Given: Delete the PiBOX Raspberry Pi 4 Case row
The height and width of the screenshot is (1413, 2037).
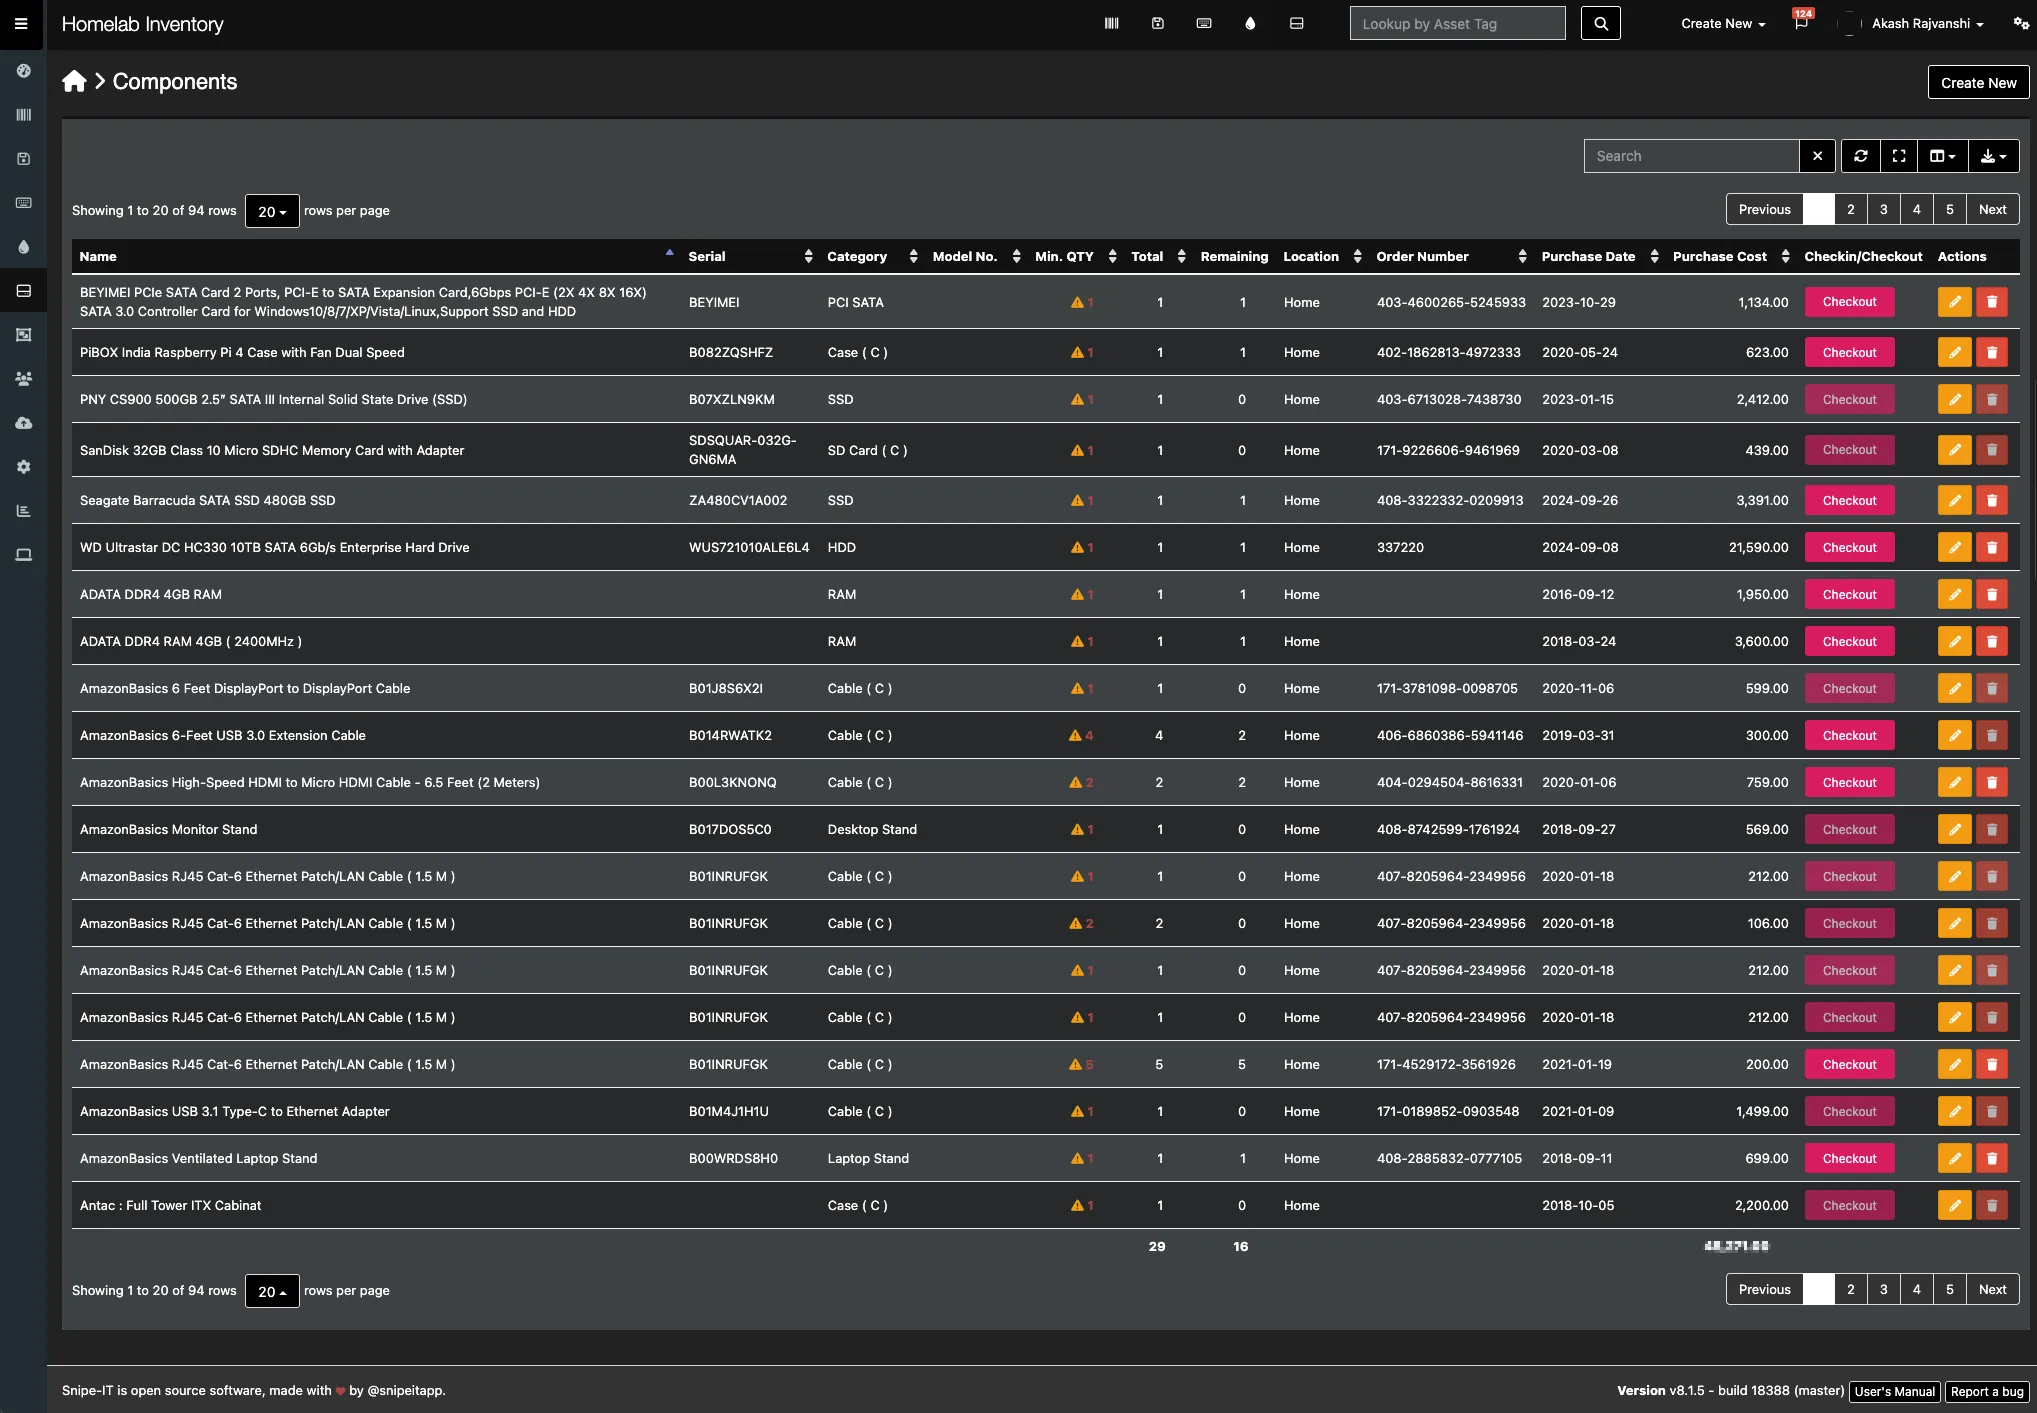Looking at the screenshot, I should 1992,353.
